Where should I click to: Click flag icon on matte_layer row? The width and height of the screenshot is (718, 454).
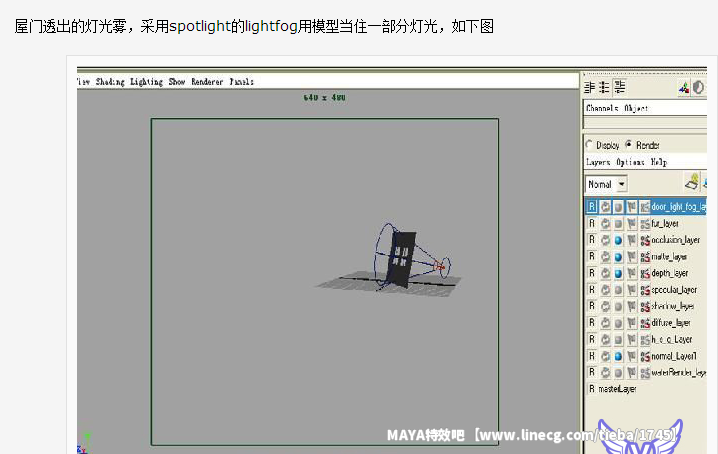click(x=631, y=257)
